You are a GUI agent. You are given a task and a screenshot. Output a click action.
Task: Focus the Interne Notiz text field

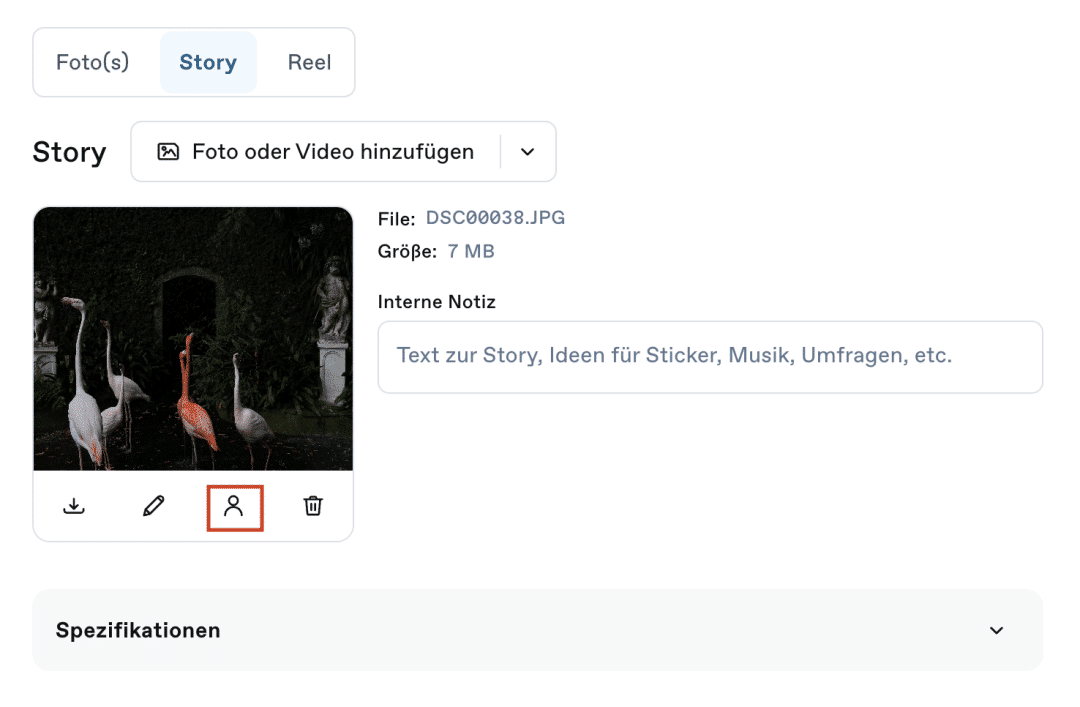tap(710, 356)
